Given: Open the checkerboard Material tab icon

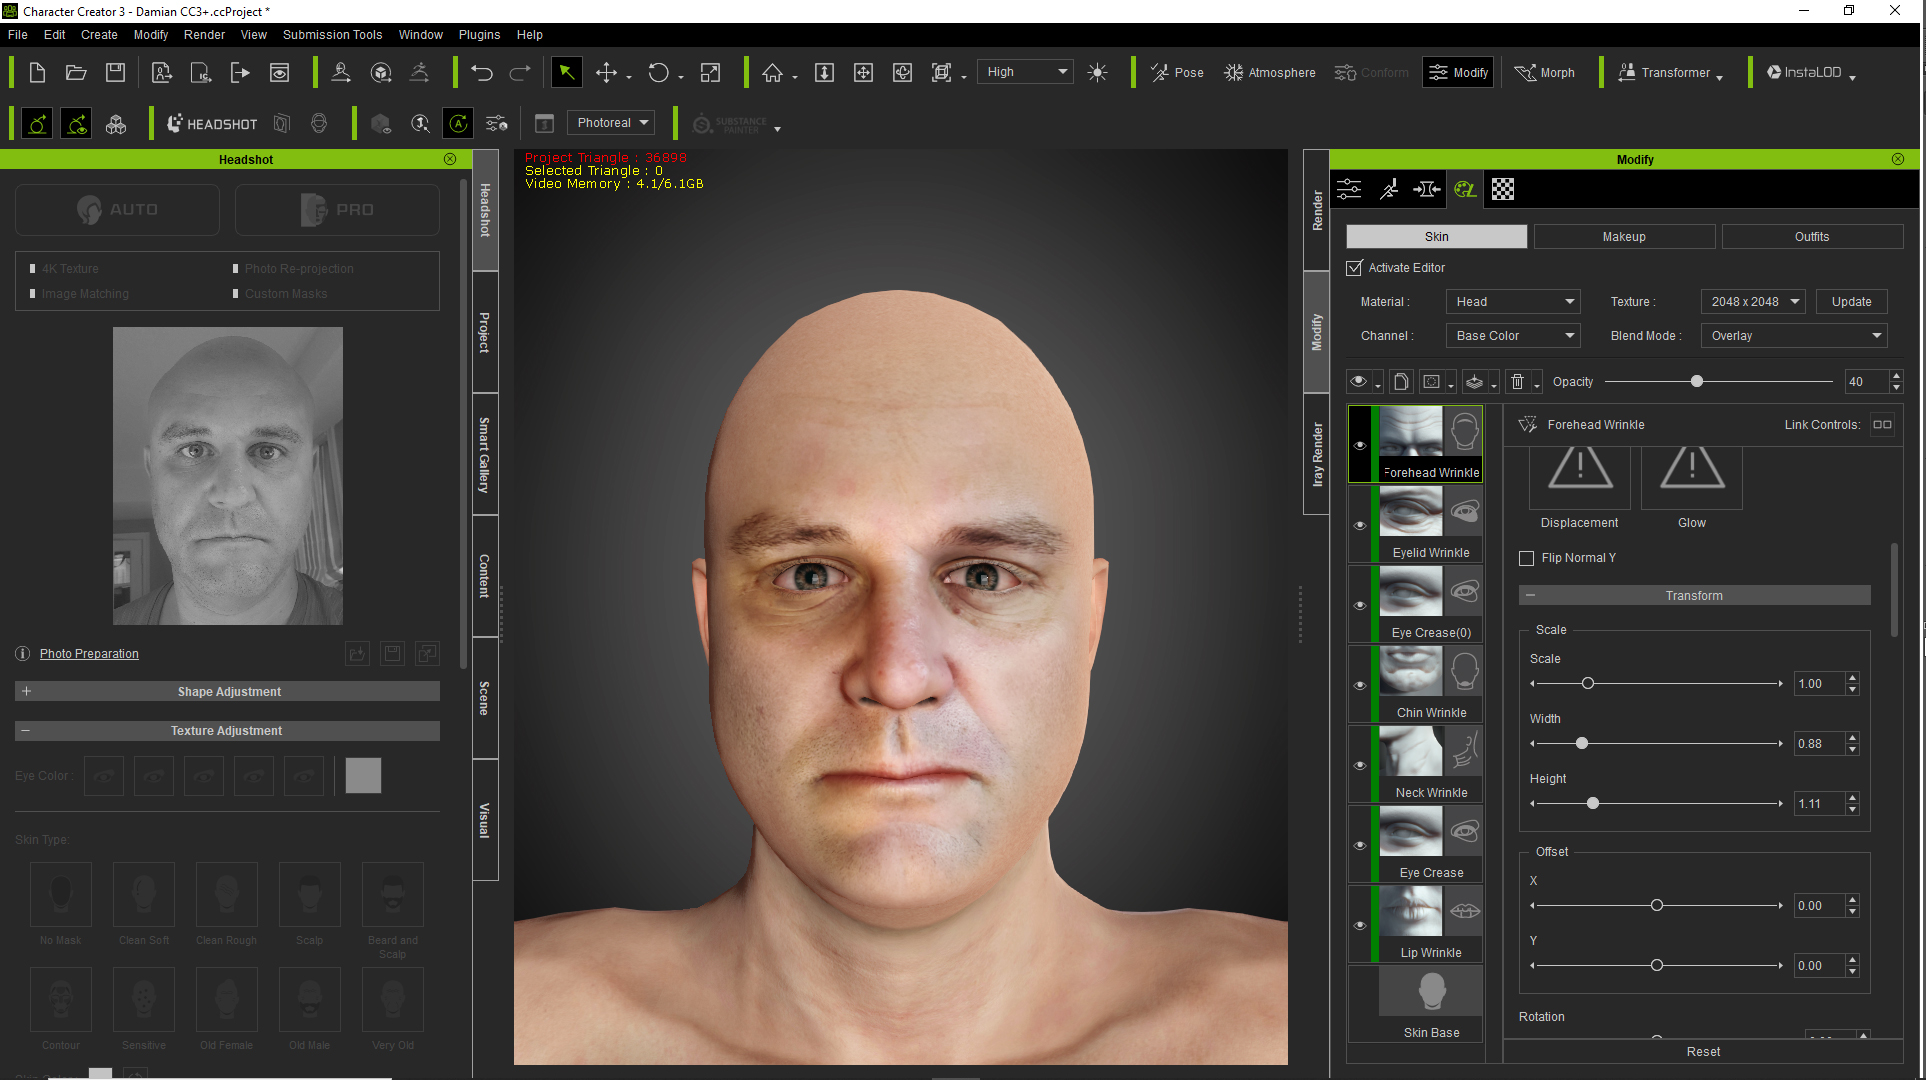Looking at the screenshot, I should 1503,189.
